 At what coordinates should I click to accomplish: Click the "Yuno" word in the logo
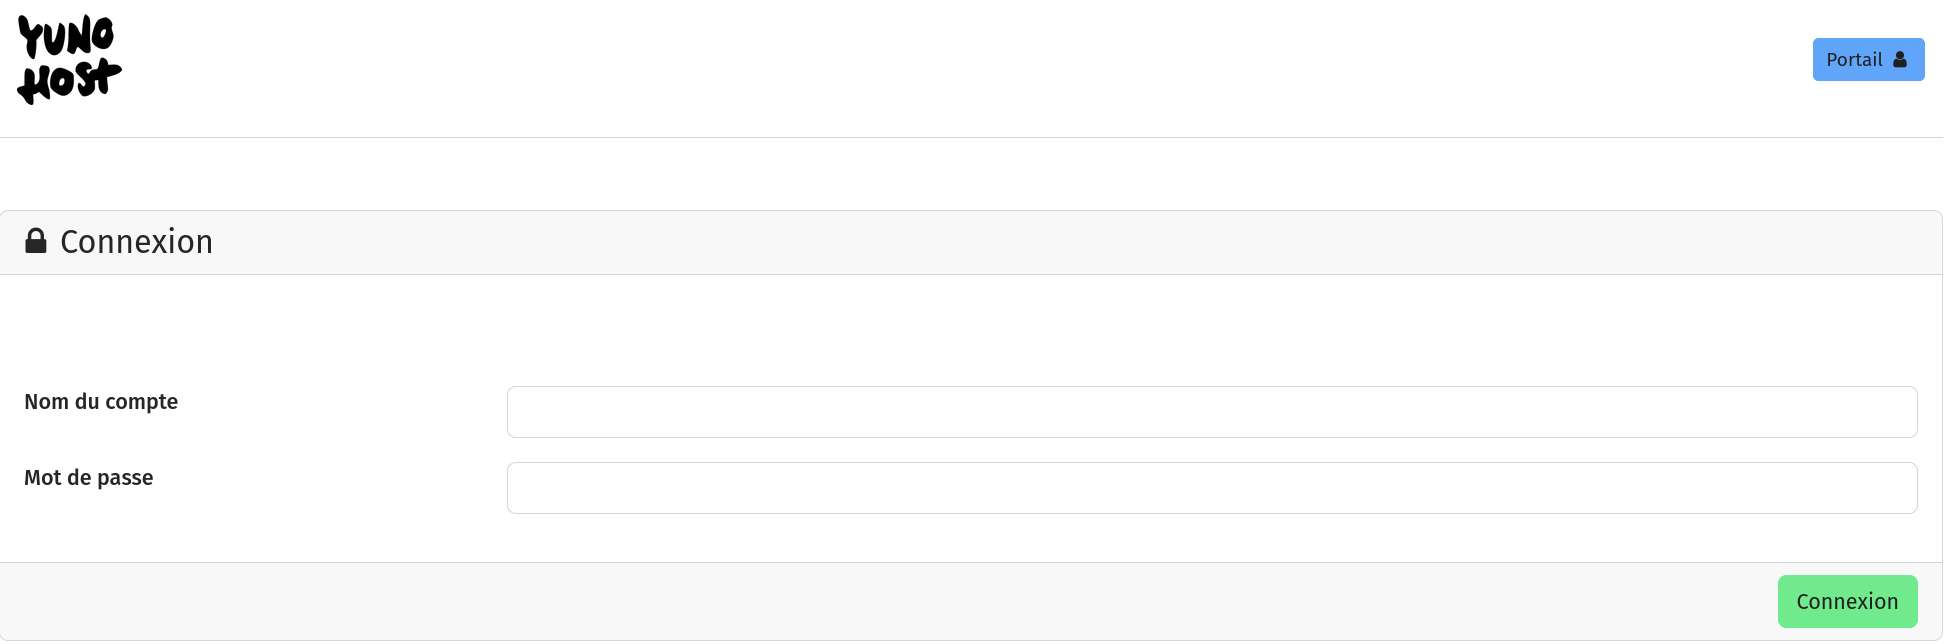coord(66,38)
